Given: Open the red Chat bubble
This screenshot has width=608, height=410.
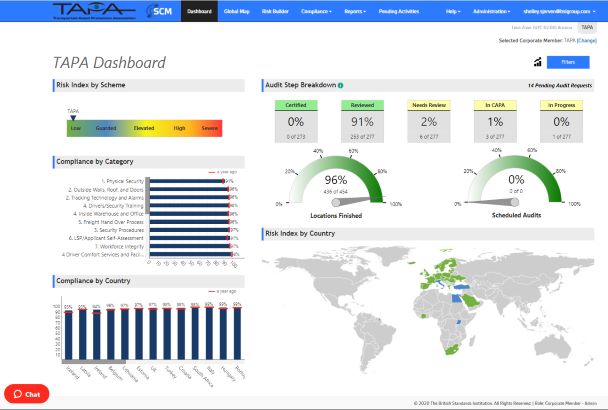Looking at the screenshot, I should click(x=26, y=394).
